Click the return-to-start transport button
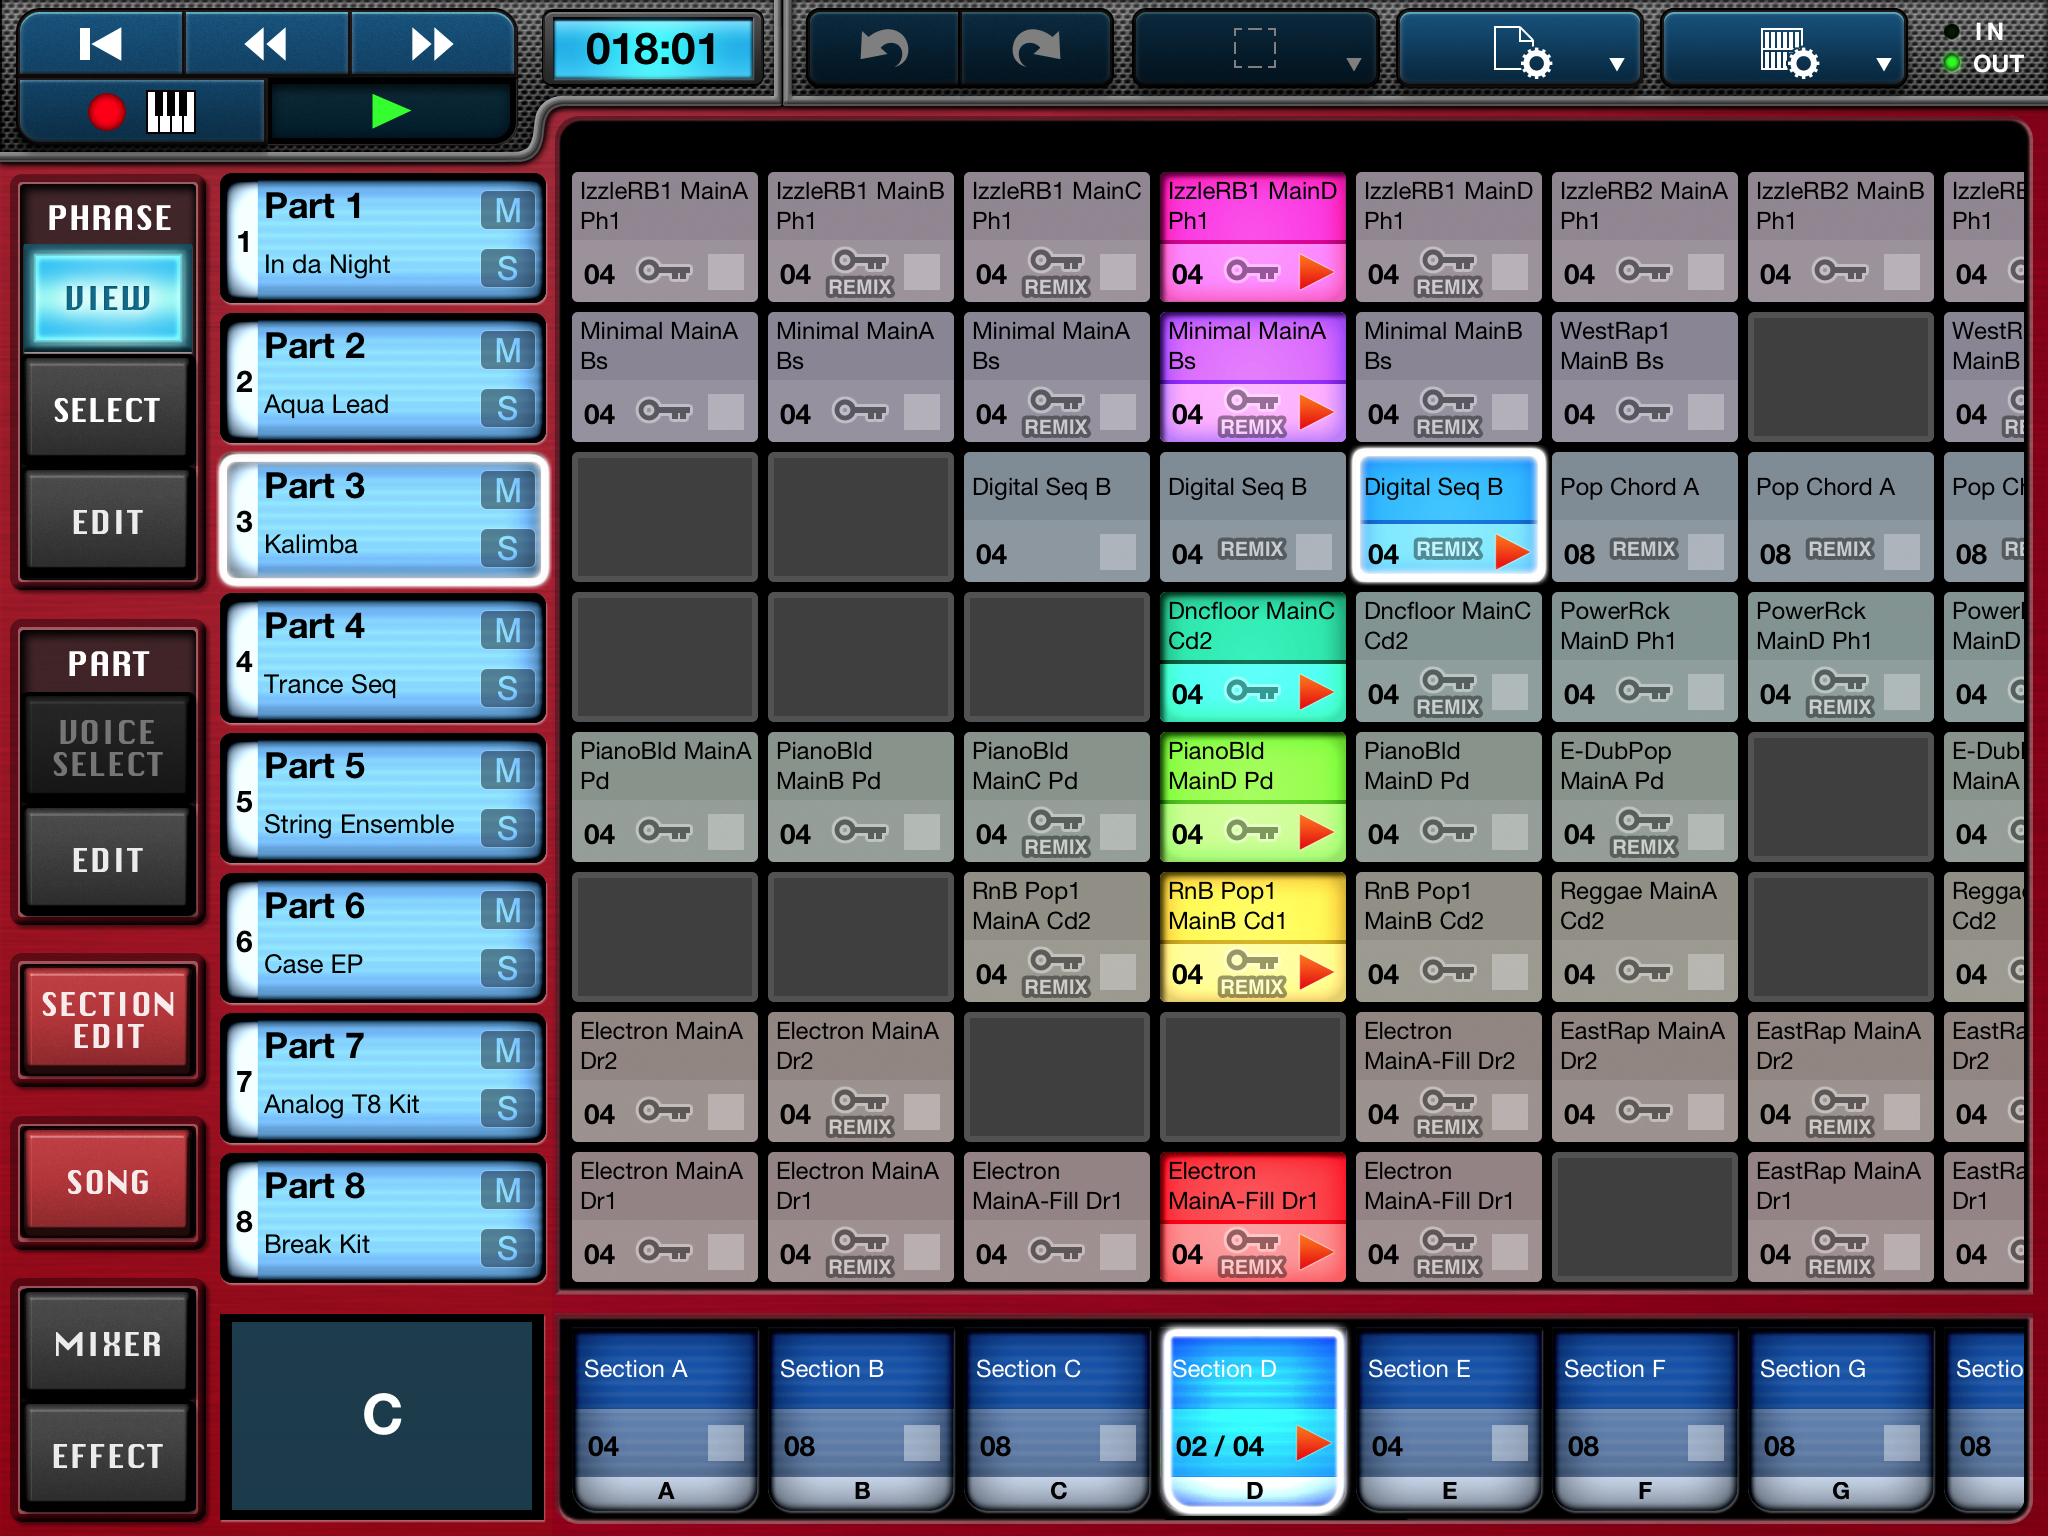Screen dimensions: 2048x1536 (x=100, y=44)
